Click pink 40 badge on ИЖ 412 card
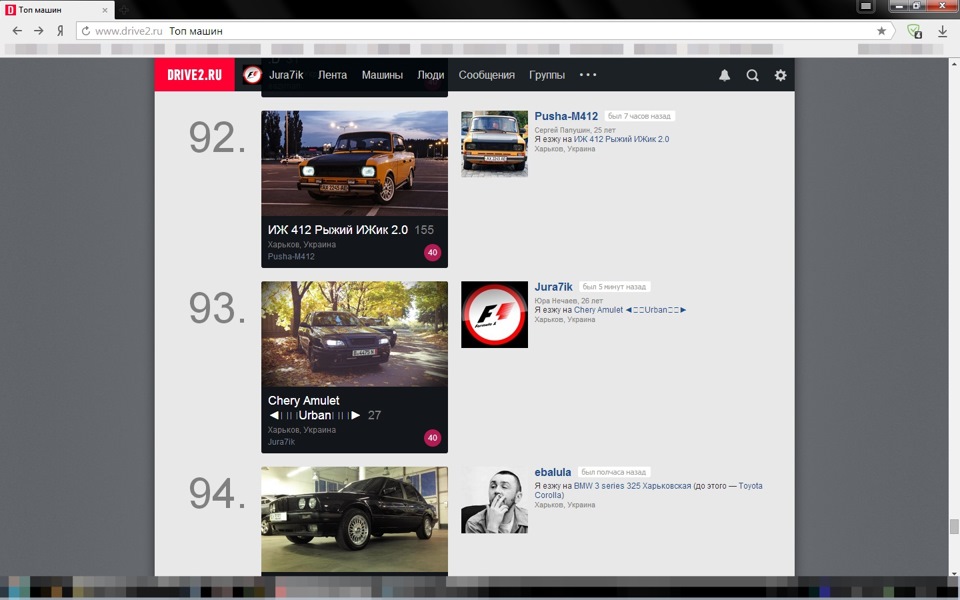This screenshot has height=600, width=960. [x=432, y=252]
